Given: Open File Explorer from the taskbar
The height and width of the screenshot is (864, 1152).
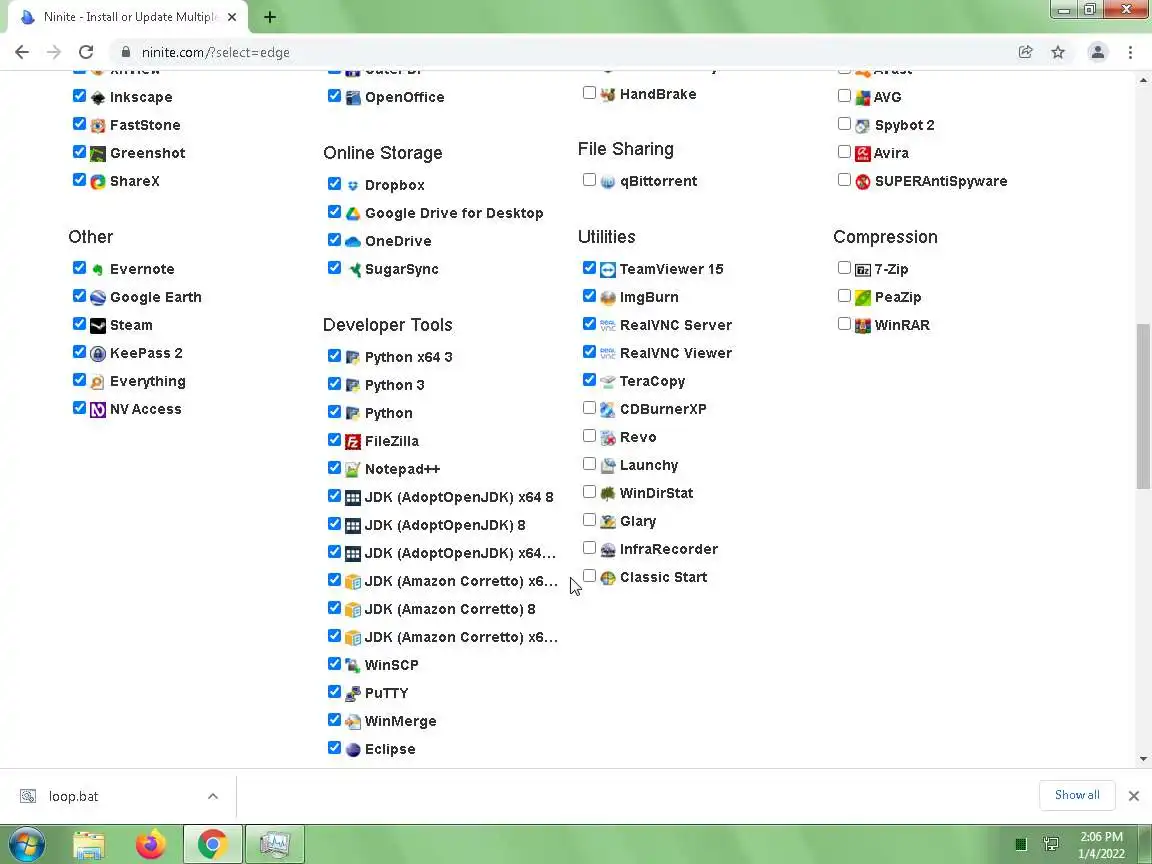Looking at the screenshot, I should pos(89,844).
